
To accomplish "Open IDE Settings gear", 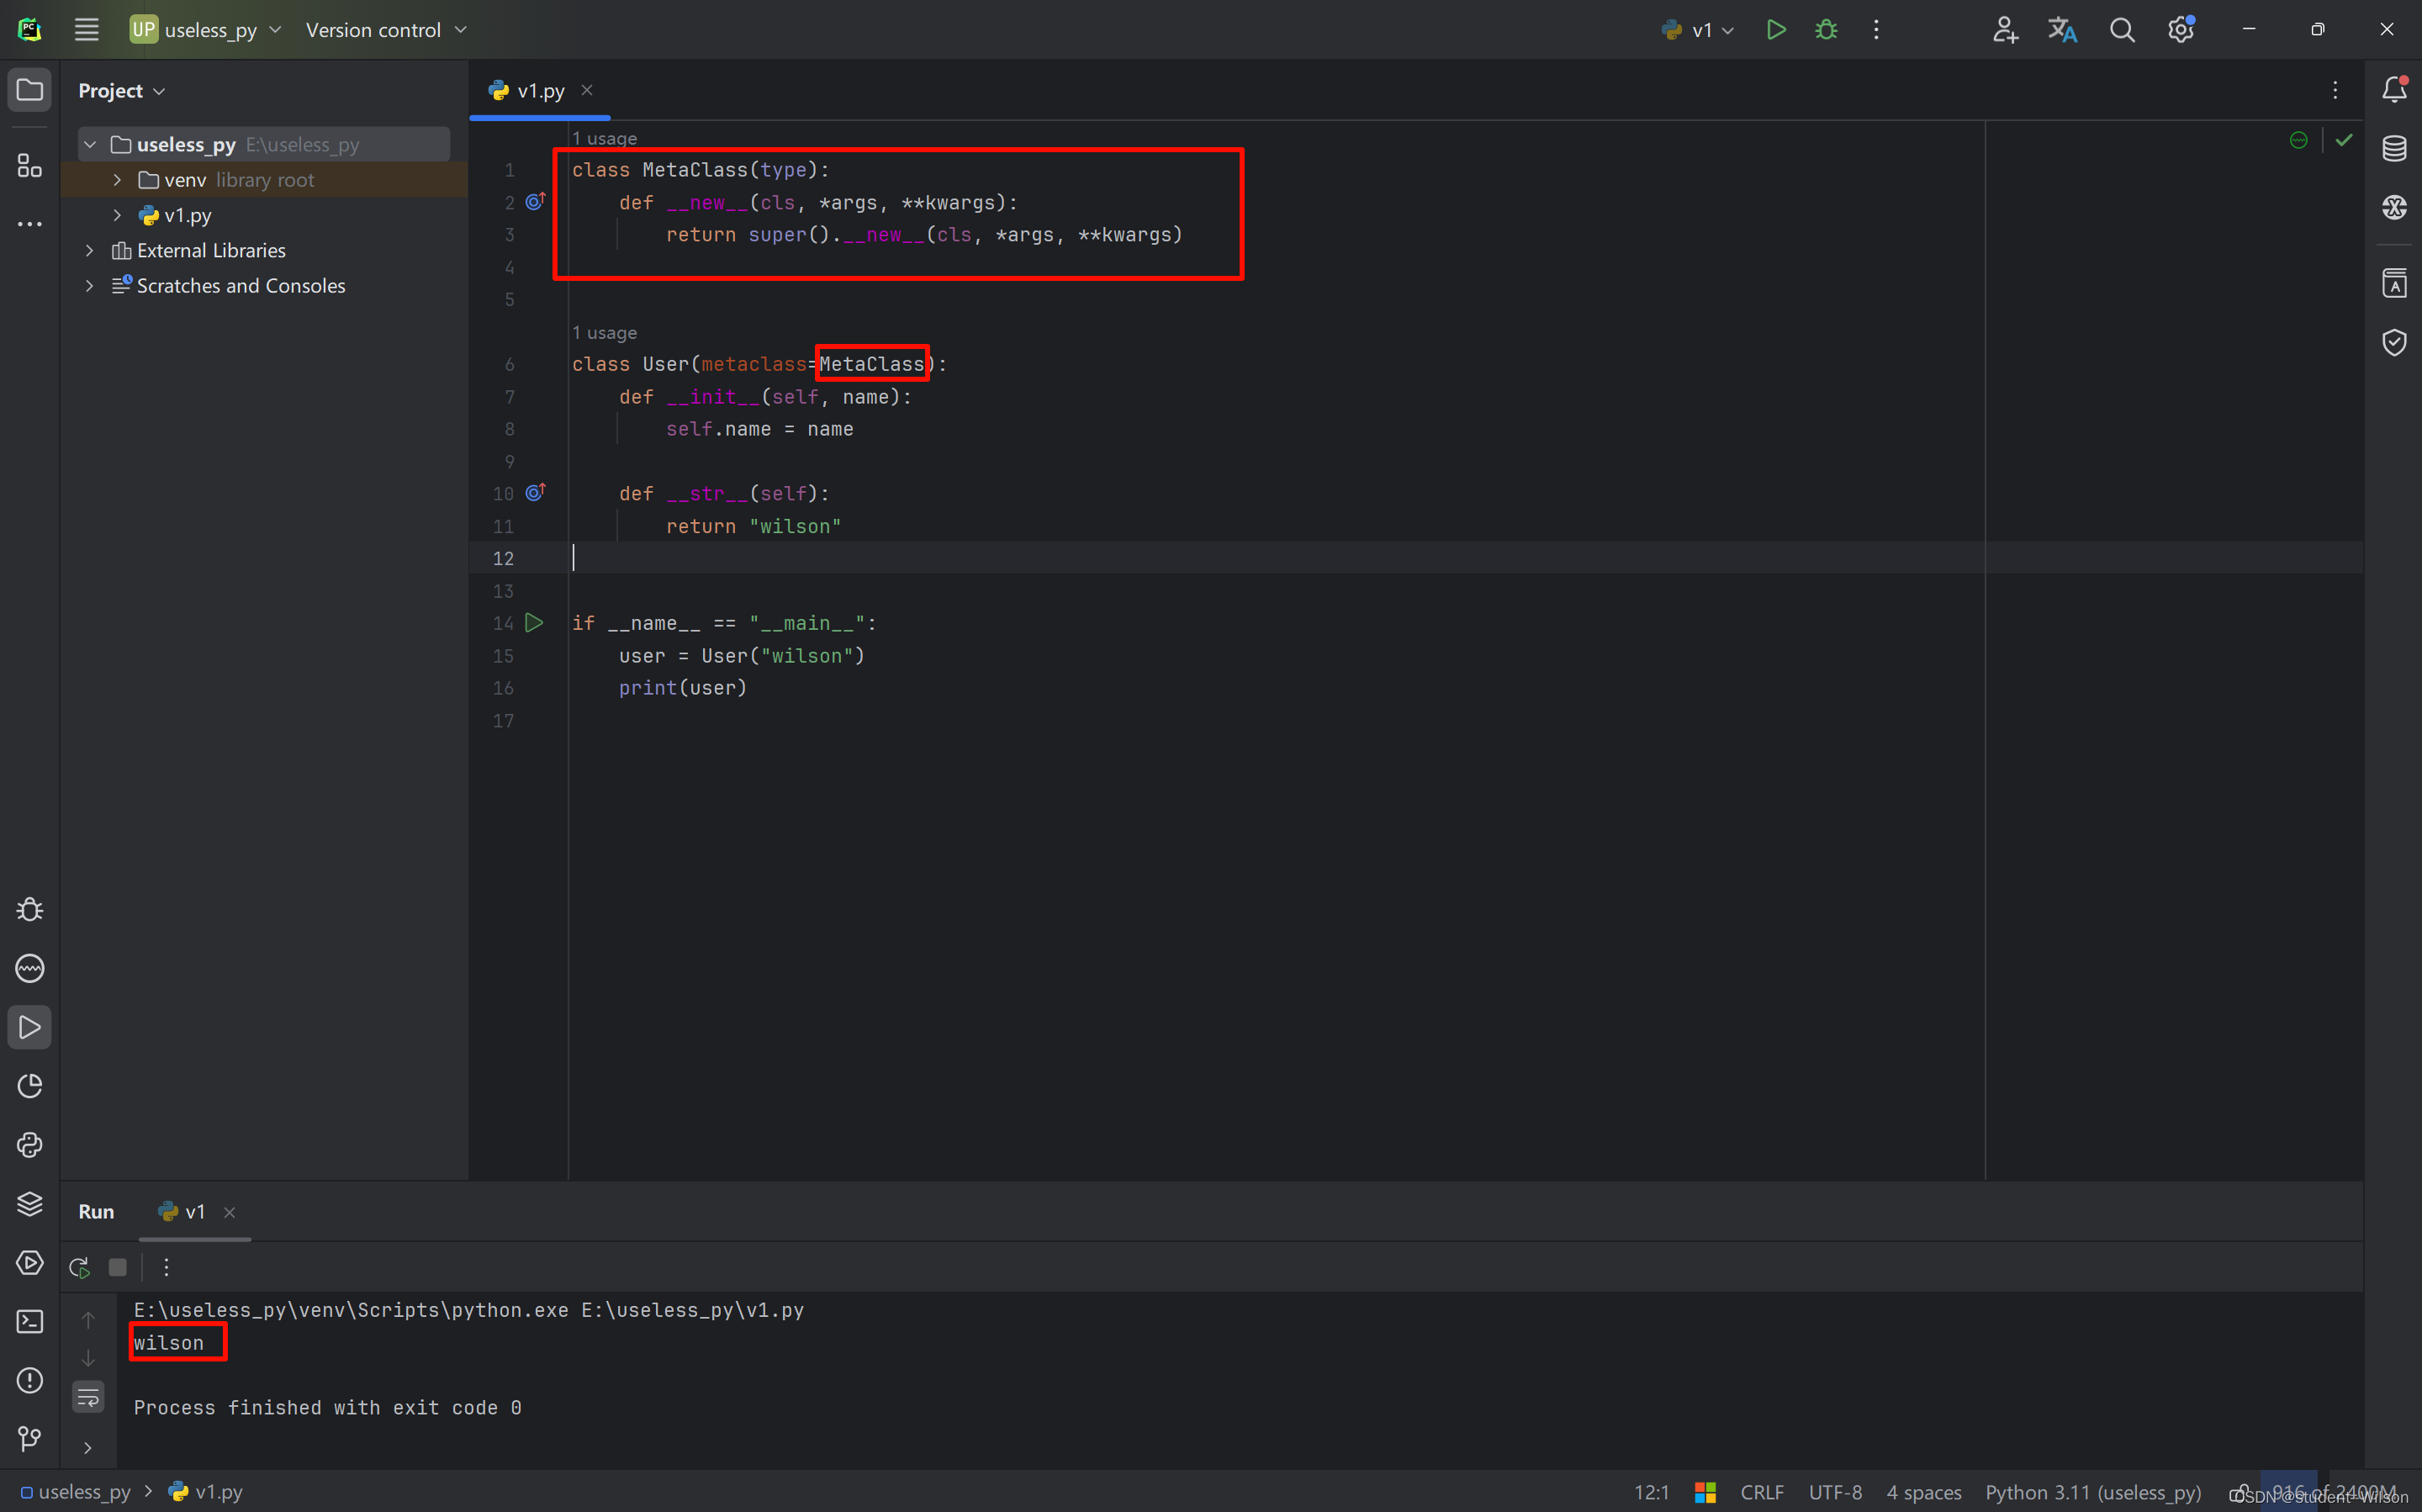I will click(x=2181, y=30).
